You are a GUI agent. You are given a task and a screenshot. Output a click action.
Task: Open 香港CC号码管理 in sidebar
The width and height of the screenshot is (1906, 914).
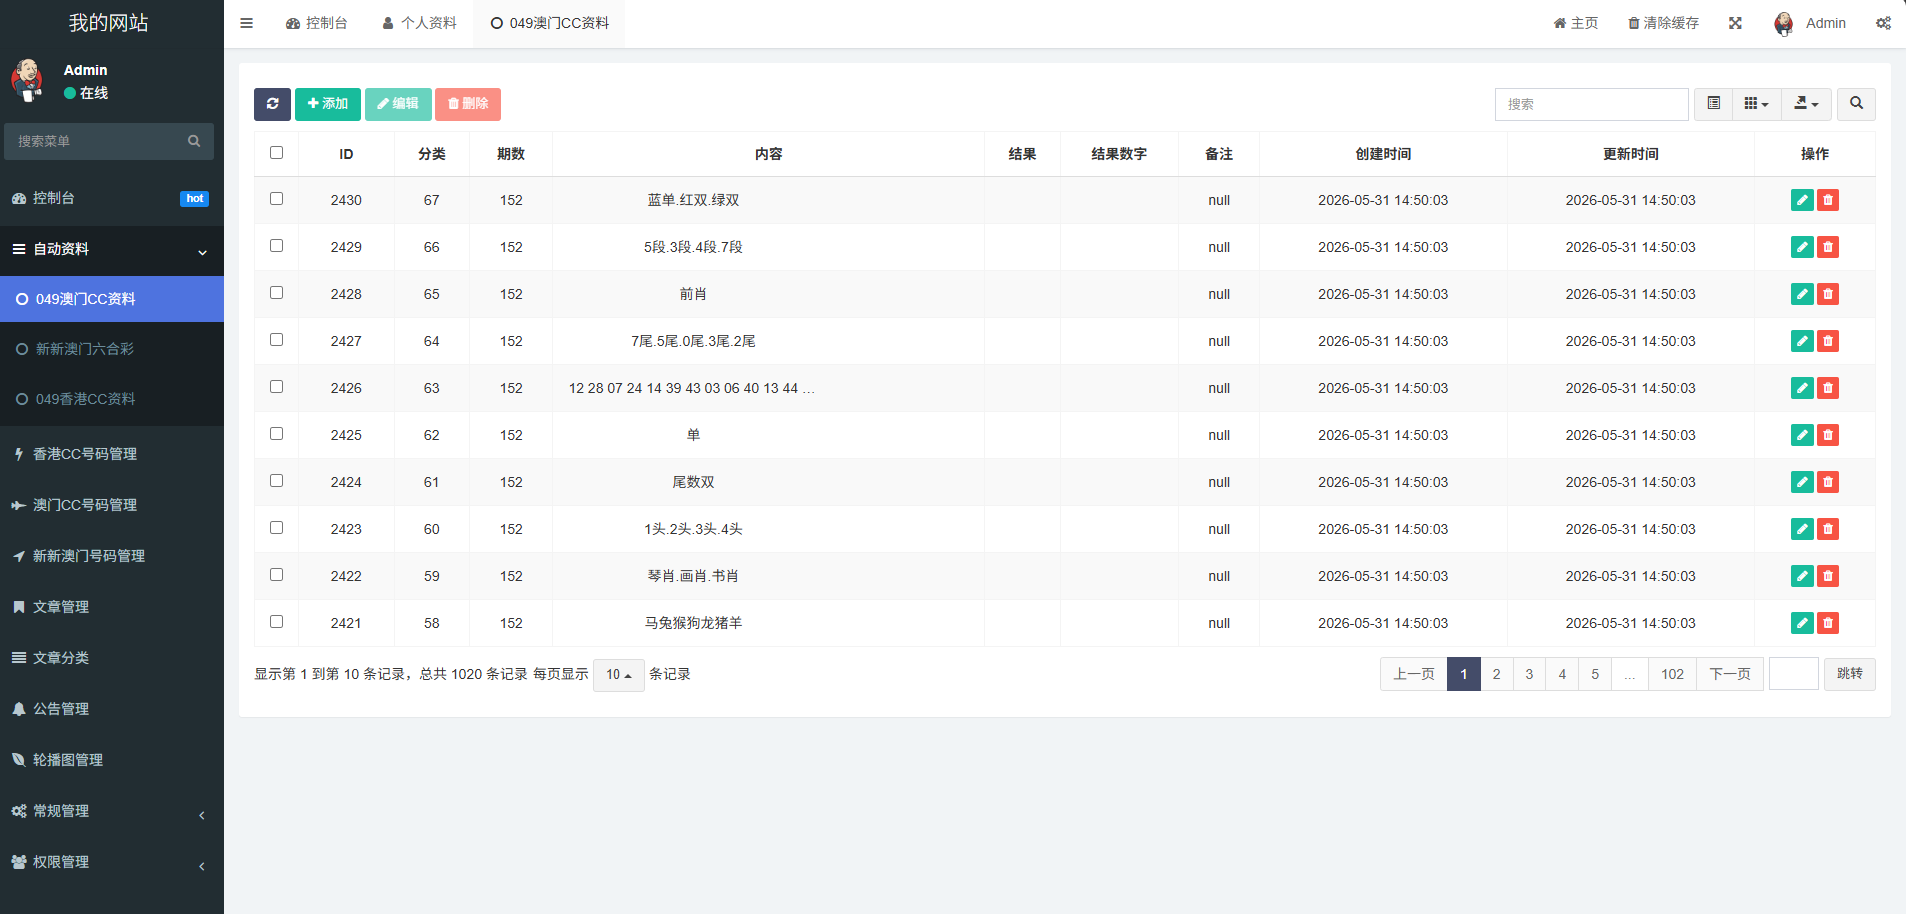point(112,454)
